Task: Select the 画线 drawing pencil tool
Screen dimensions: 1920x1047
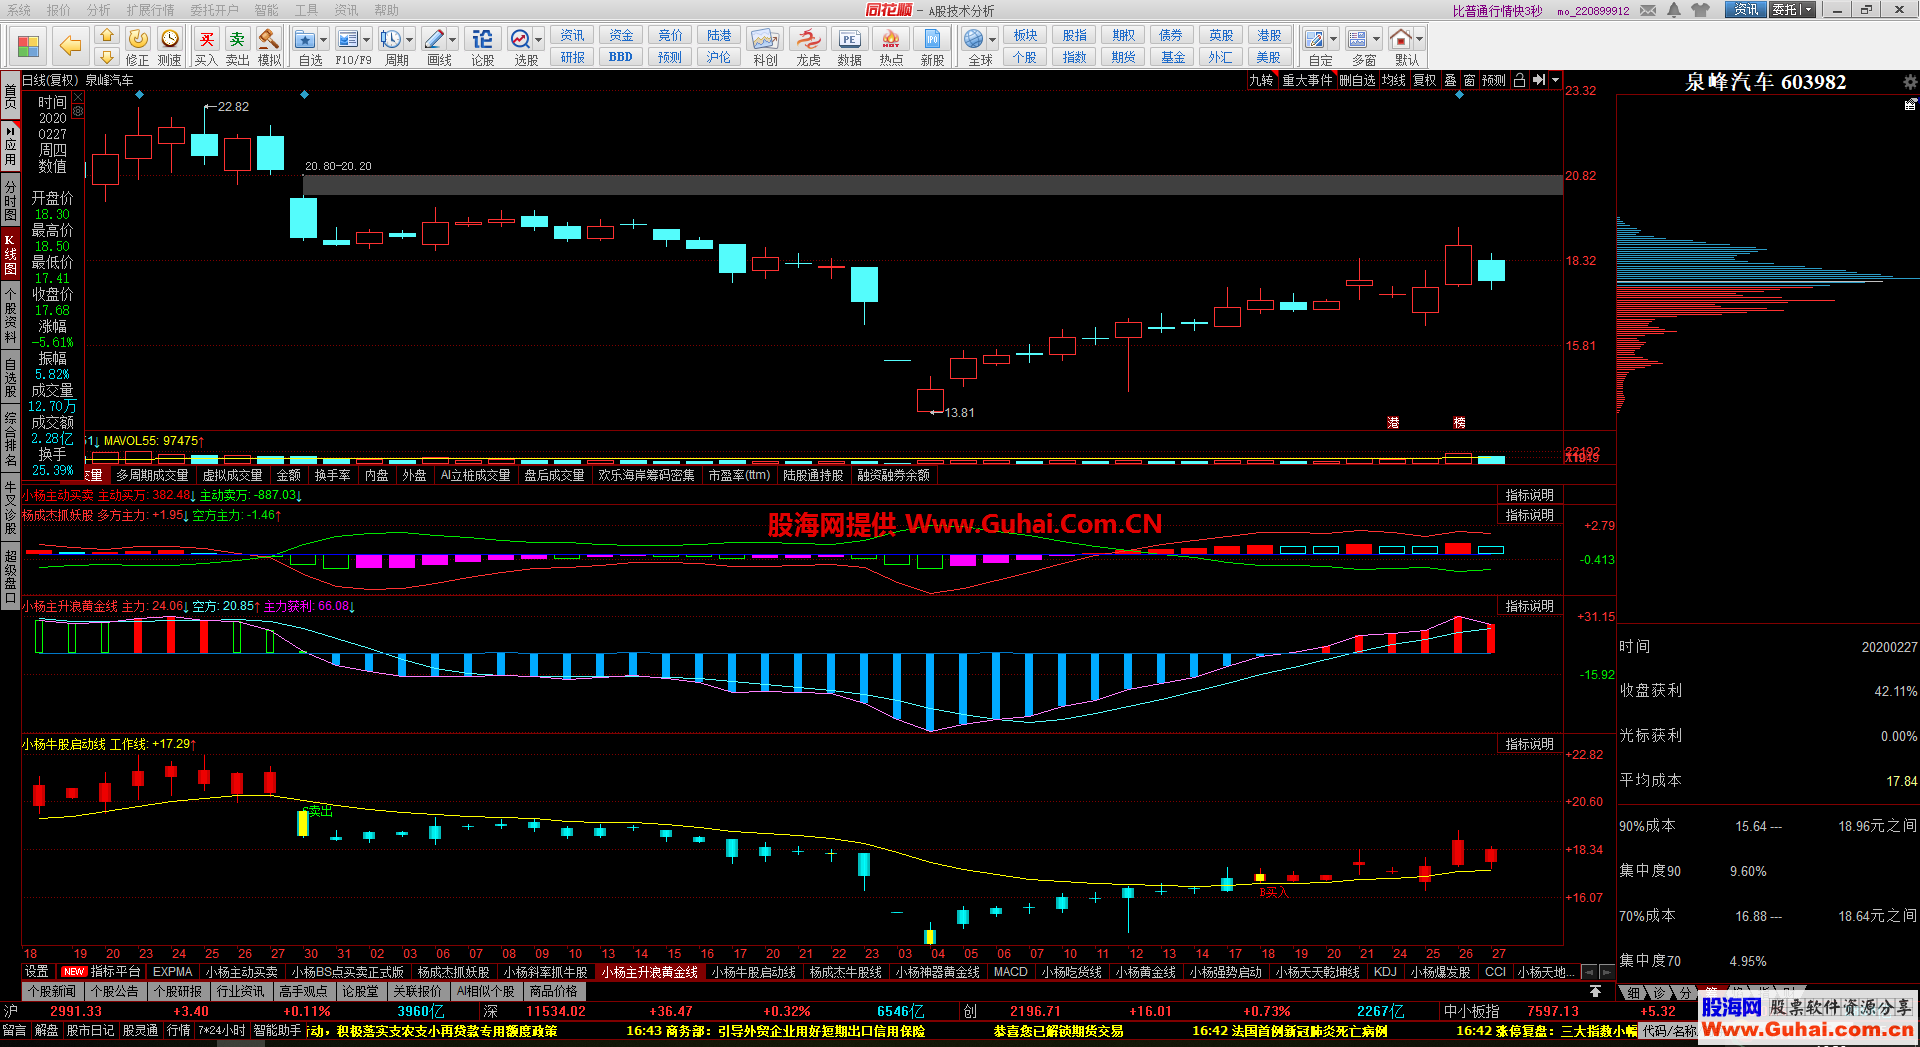Action: click(434, 39)
